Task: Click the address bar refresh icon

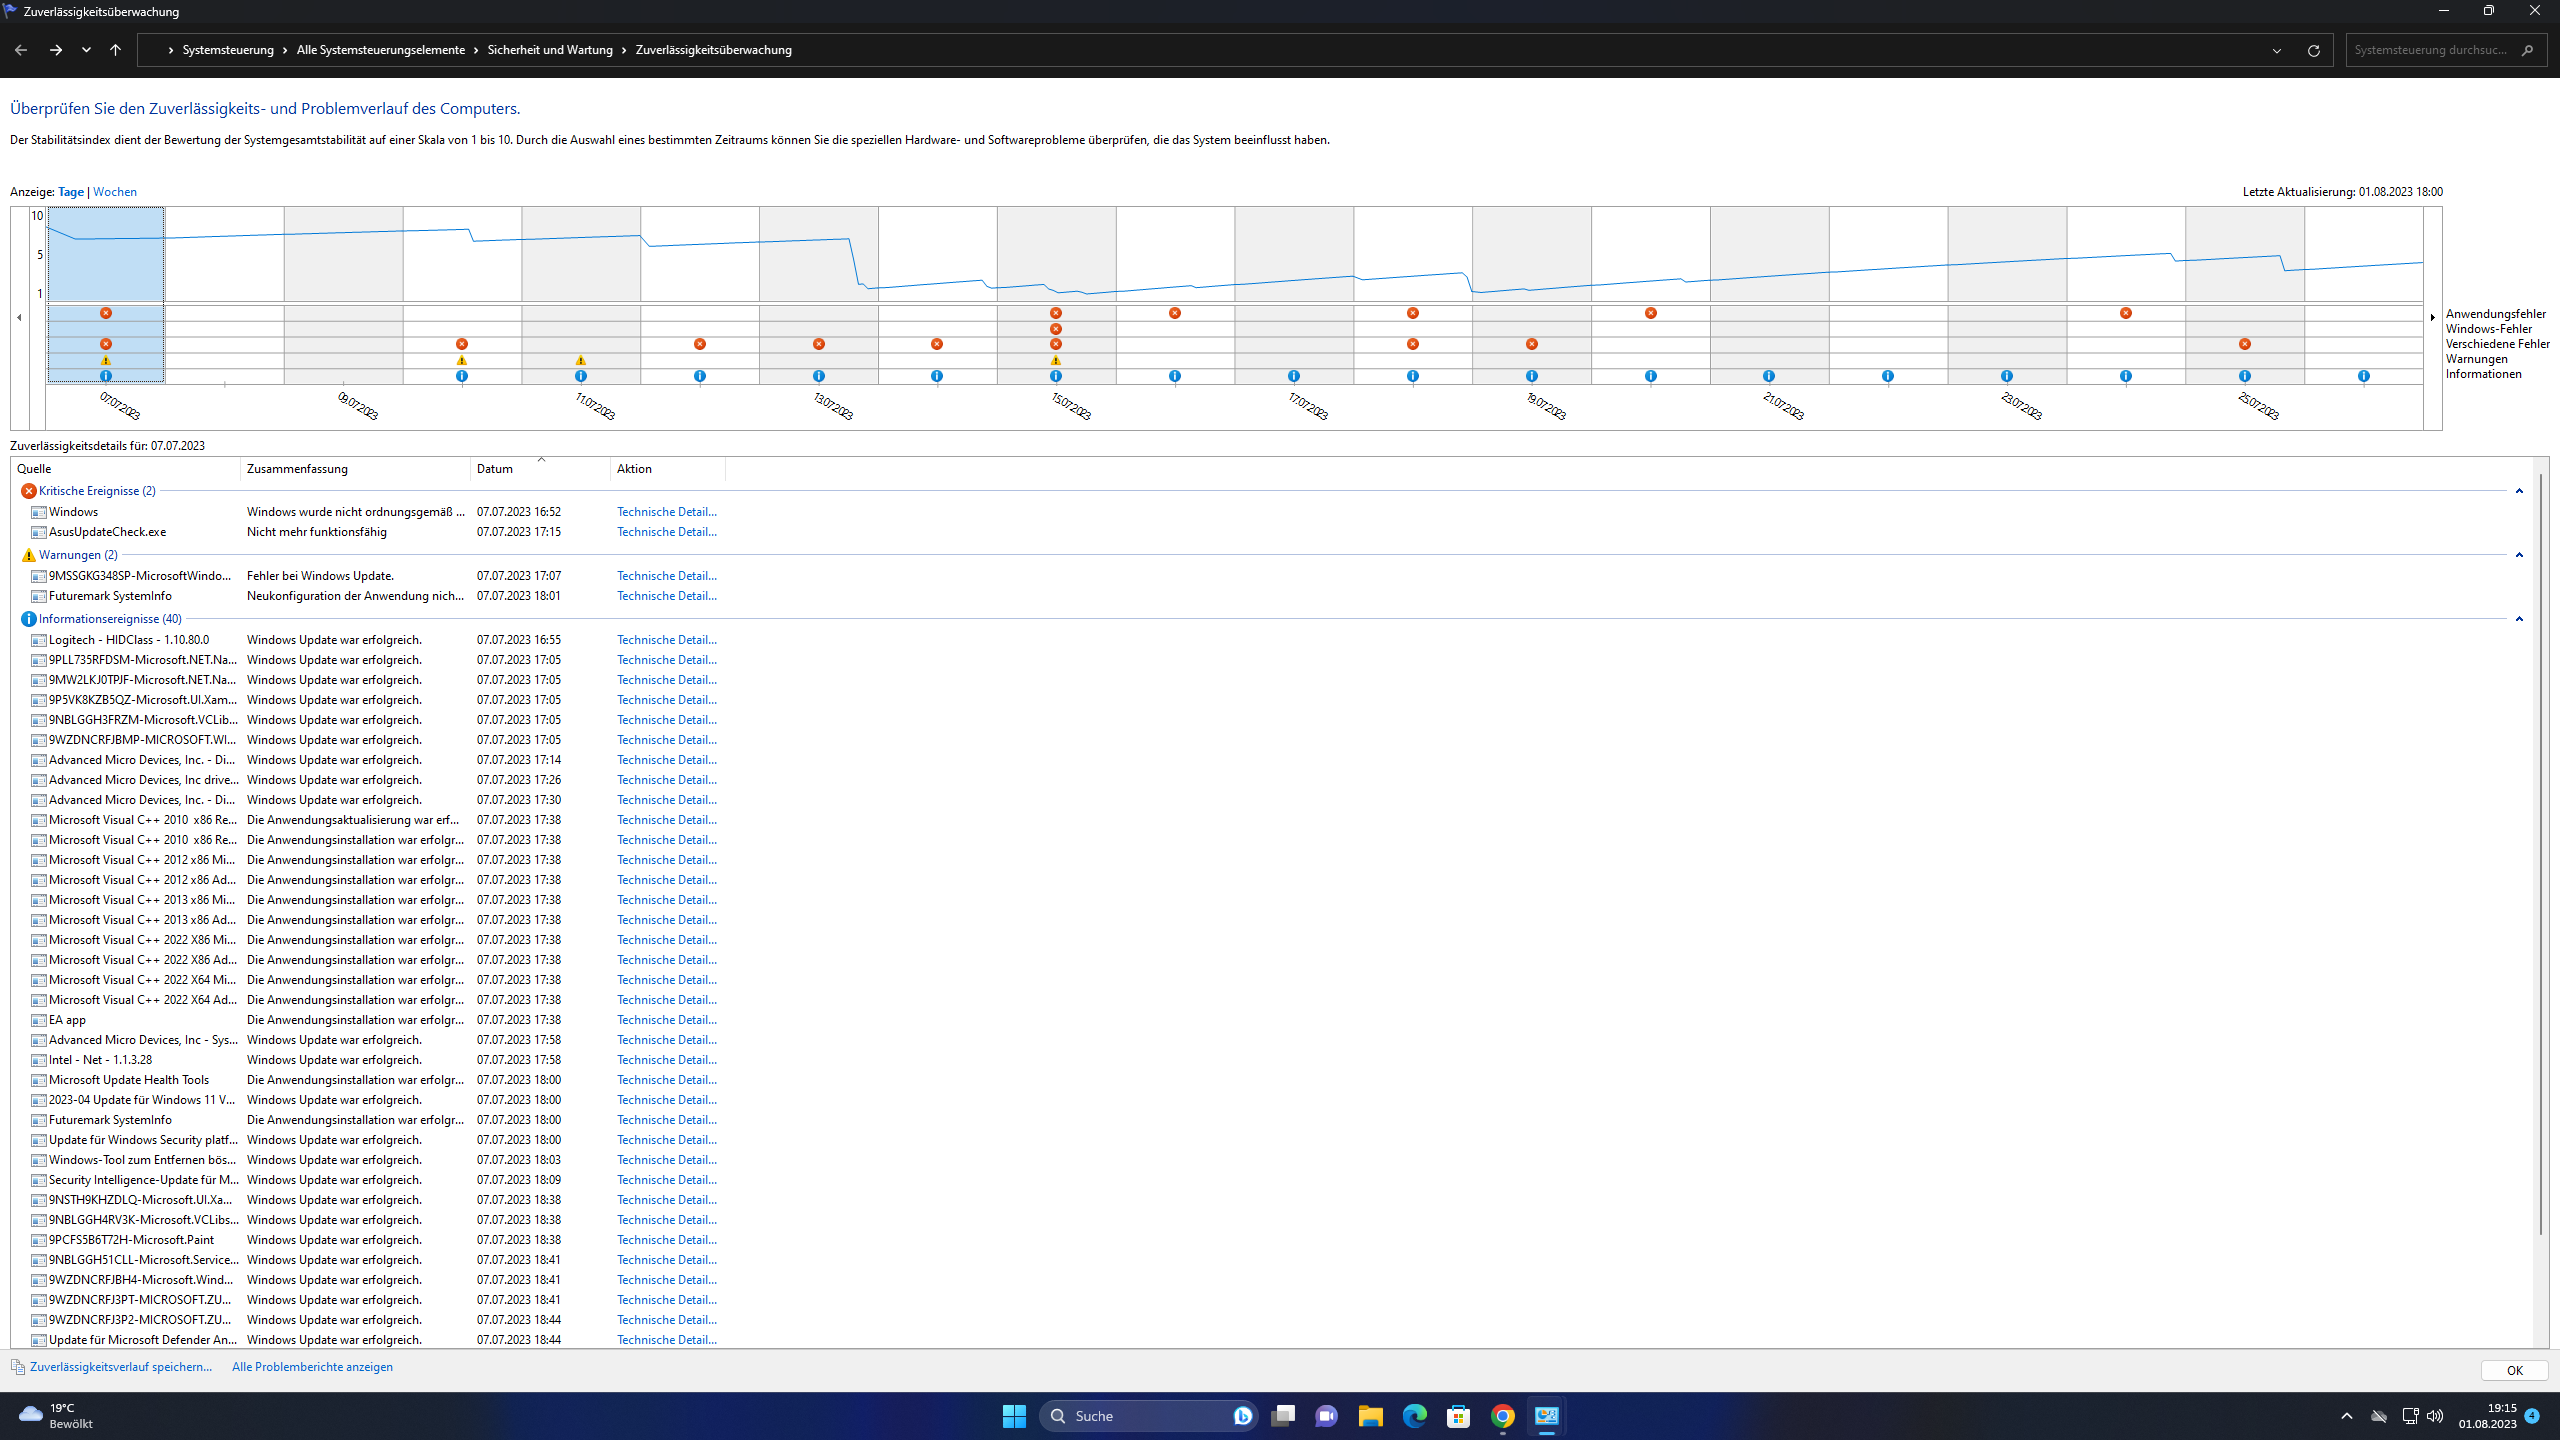Action: [2313, 50]
